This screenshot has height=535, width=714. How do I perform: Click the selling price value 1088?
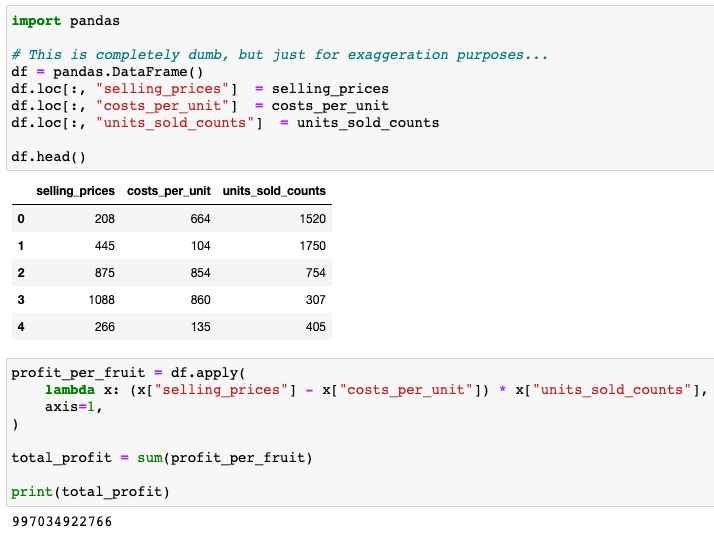101,299
